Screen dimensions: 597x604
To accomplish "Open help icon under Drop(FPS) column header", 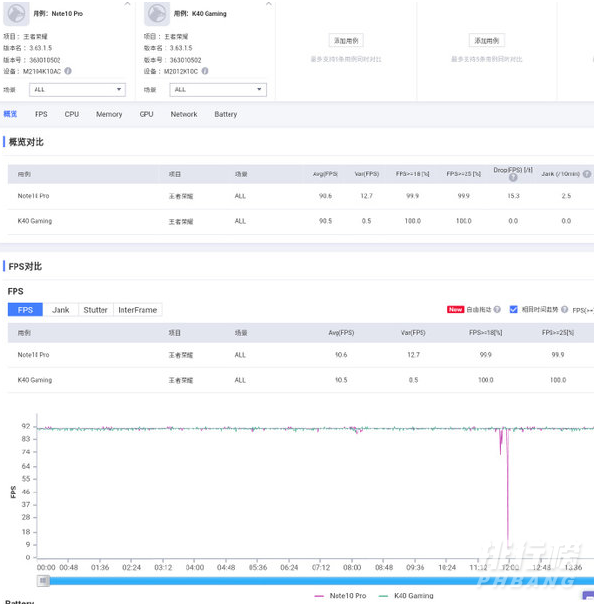I will (x=513, y=178).
